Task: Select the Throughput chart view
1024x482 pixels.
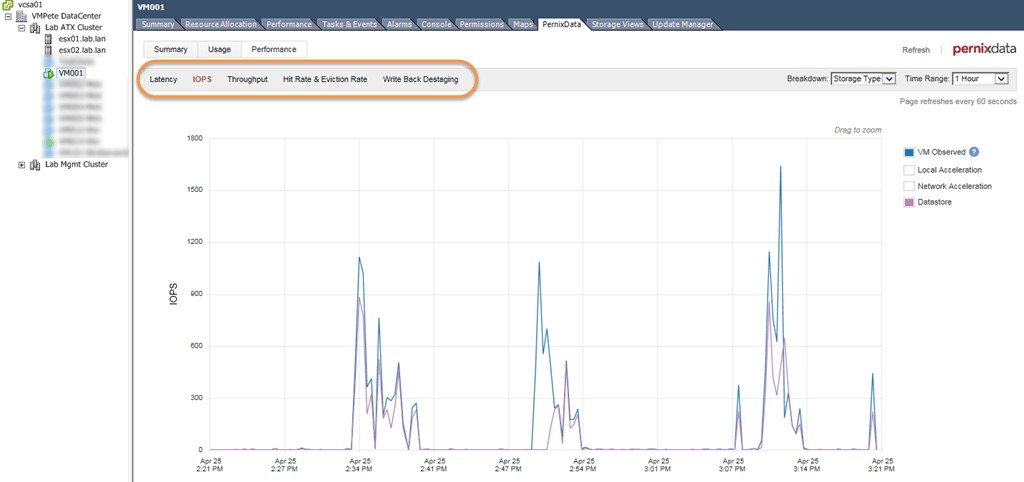Action: (248, 79)
